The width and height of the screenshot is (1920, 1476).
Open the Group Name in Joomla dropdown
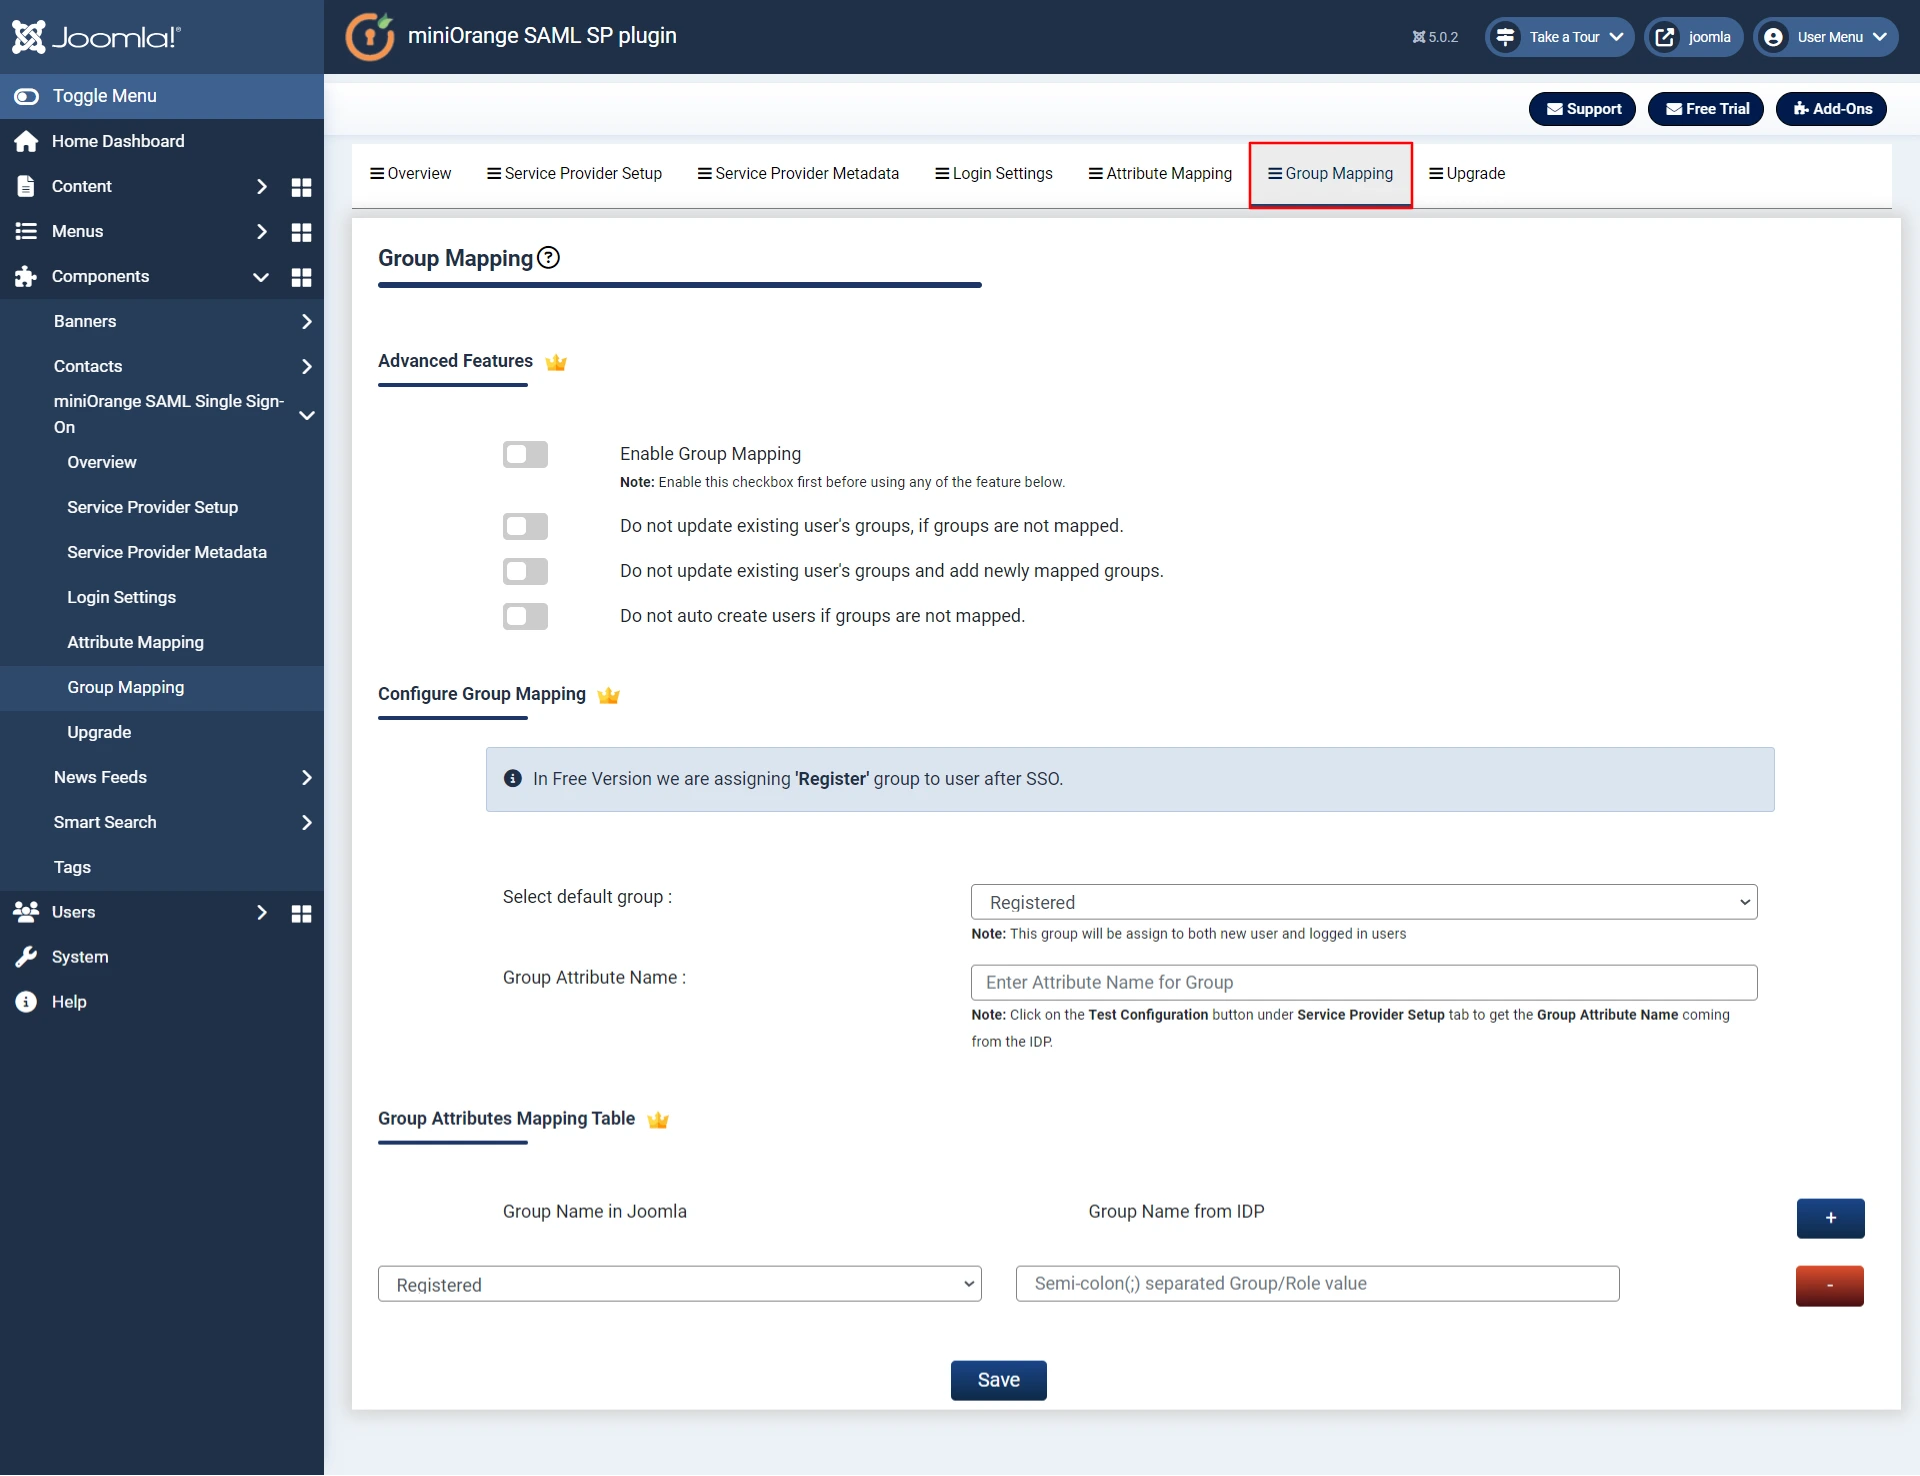tap(680, 1284)
